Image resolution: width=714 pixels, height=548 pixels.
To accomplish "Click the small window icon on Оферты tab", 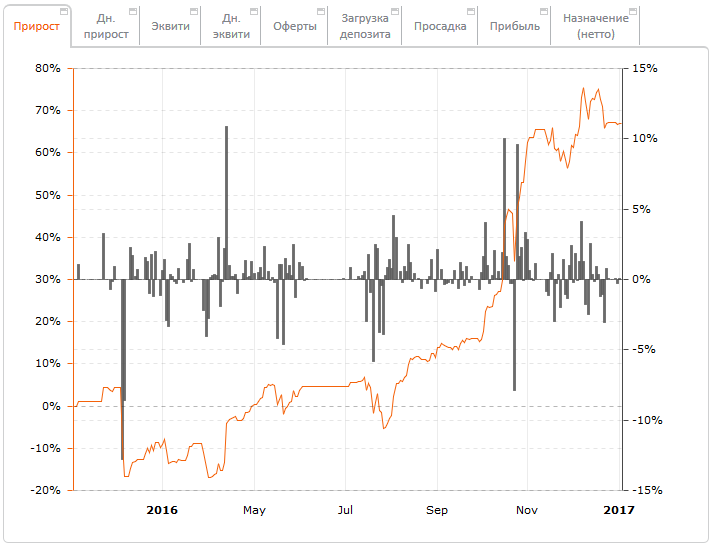I will (320, 11).
